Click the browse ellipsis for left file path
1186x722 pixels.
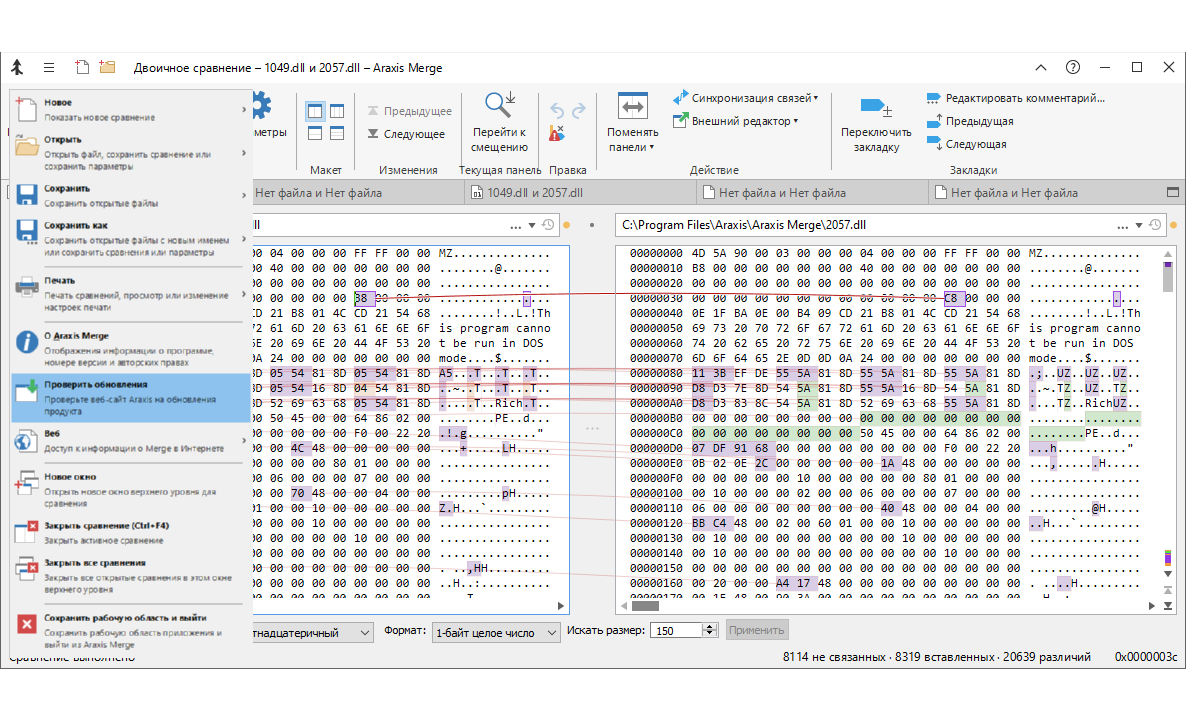pyautogui.click(x=515, y=225)
